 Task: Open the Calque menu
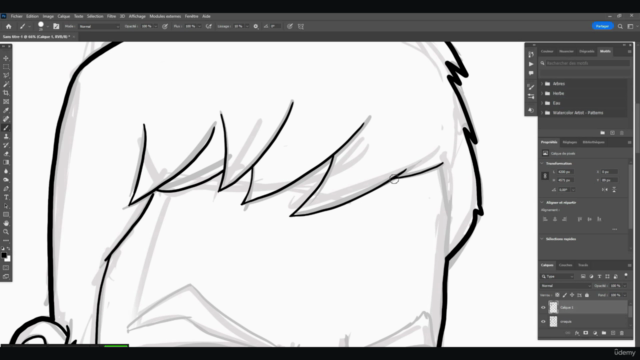coord(64,16)
